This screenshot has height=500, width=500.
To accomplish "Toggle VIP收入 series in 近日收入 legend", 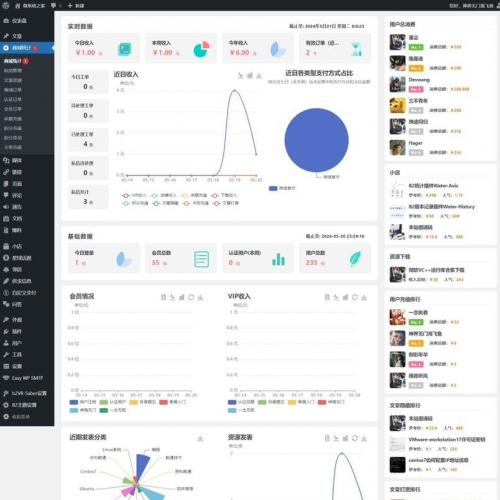I will [x=134, y=195].
